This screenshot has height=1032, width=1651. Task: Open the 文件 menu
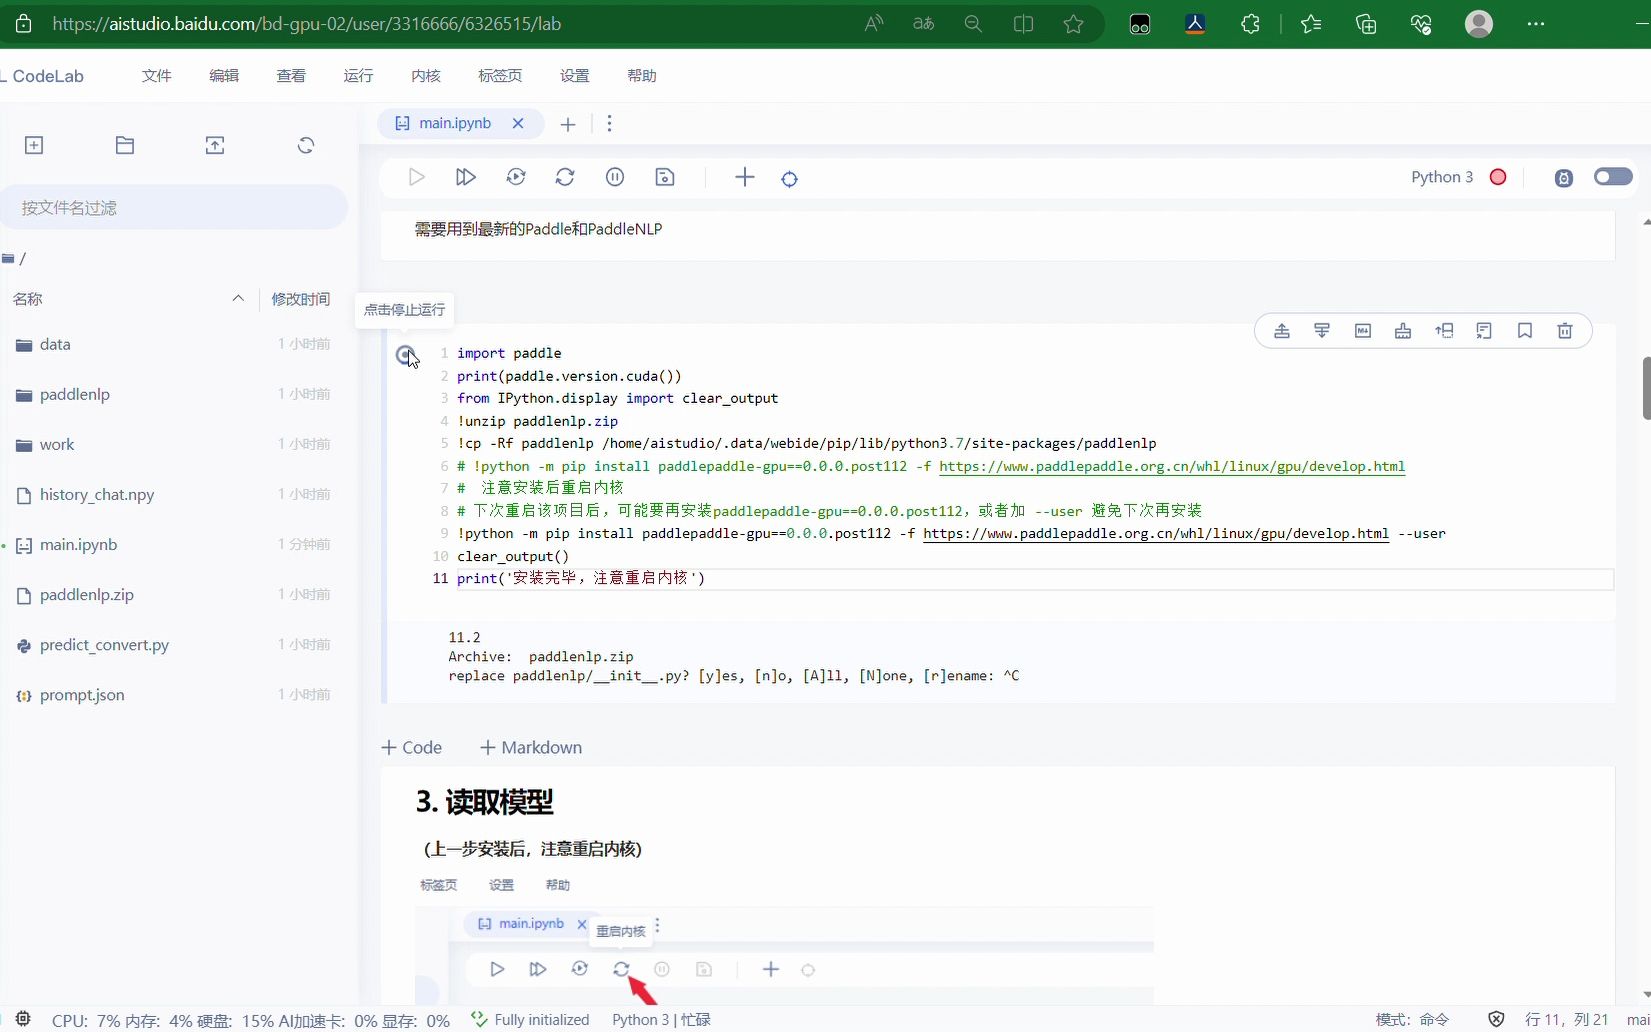point(157,76)
